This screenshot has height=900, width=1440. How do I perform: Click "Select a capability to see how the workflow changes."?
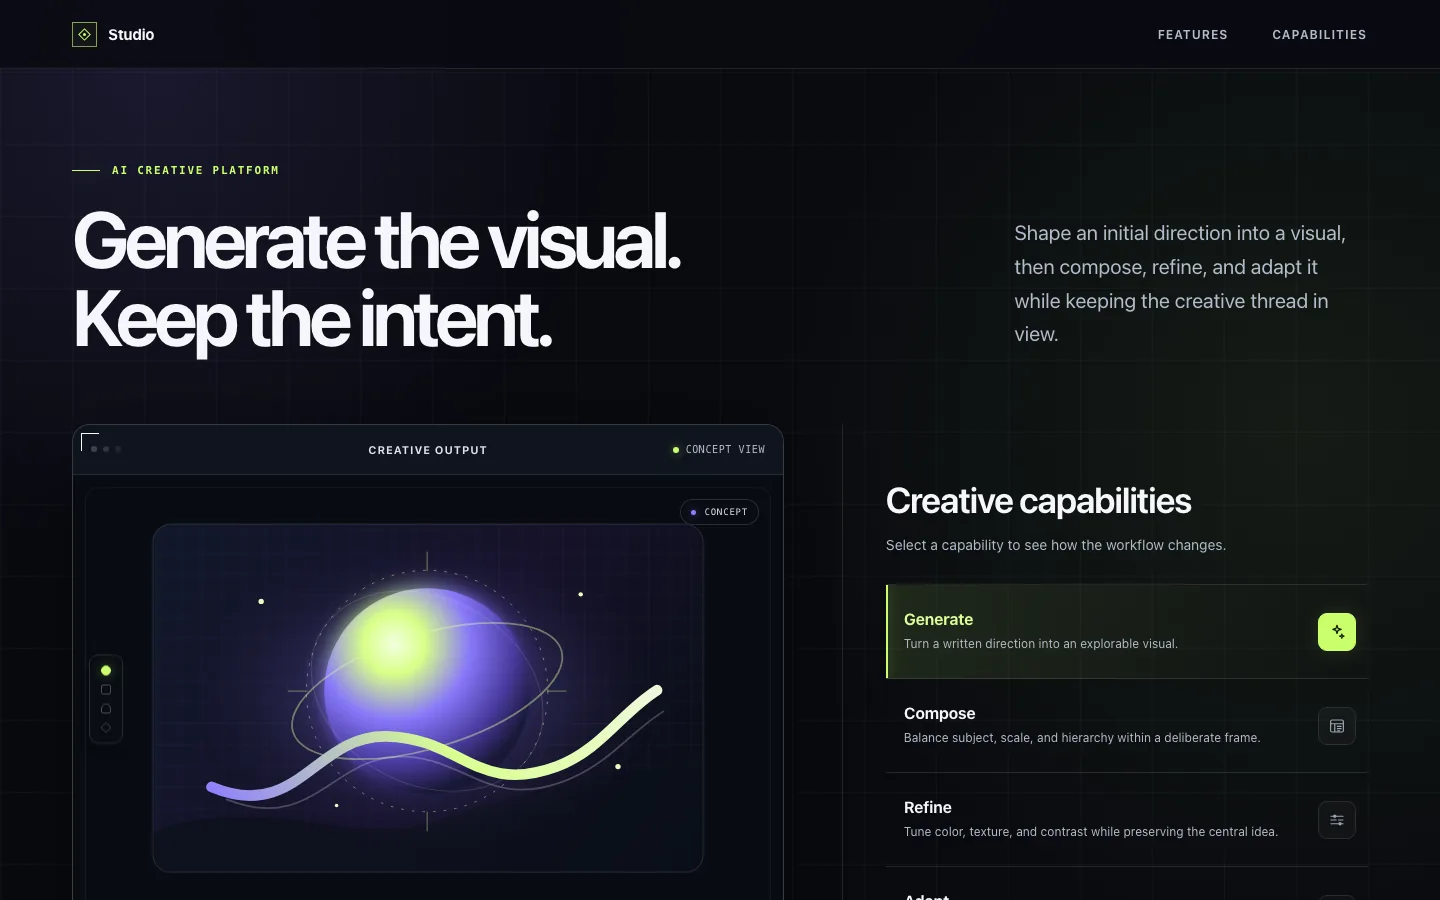1056,545
